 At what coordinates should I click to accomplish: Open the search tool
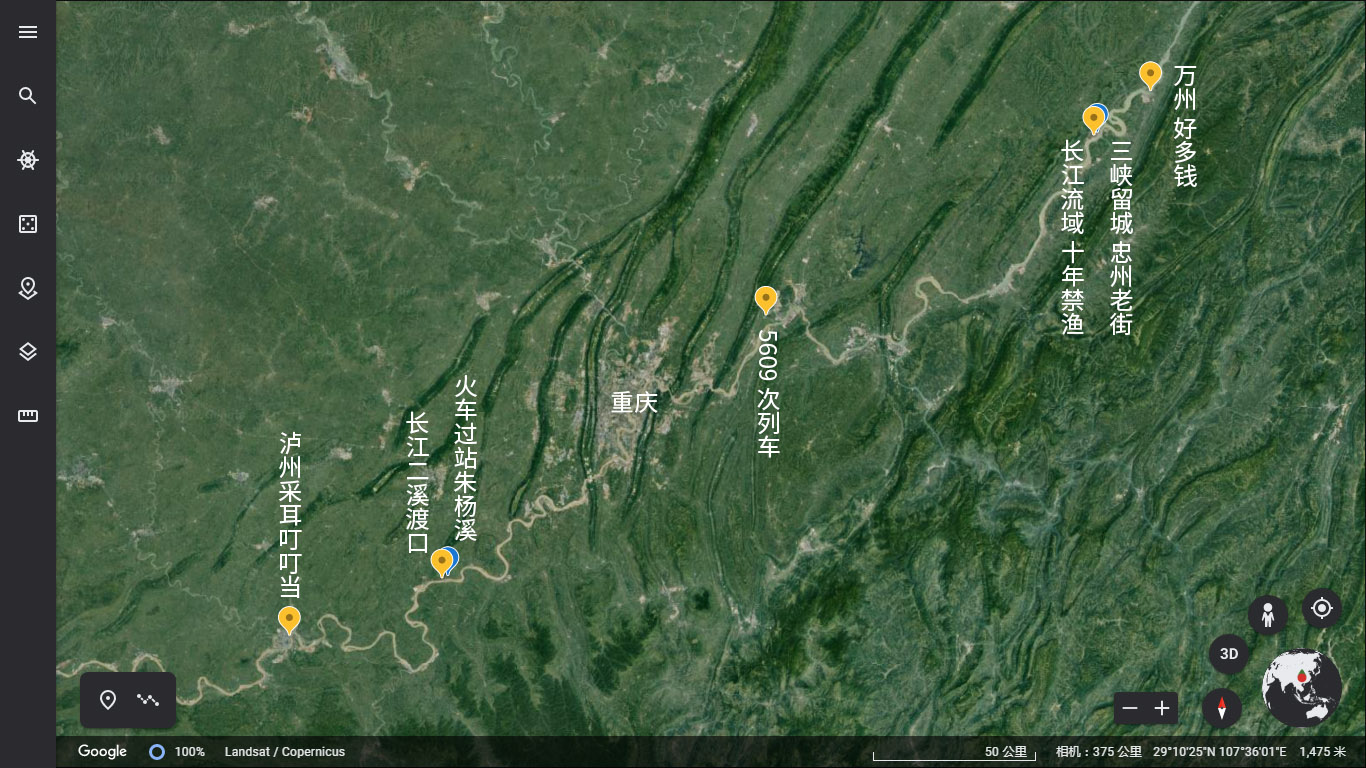point(28,96)
